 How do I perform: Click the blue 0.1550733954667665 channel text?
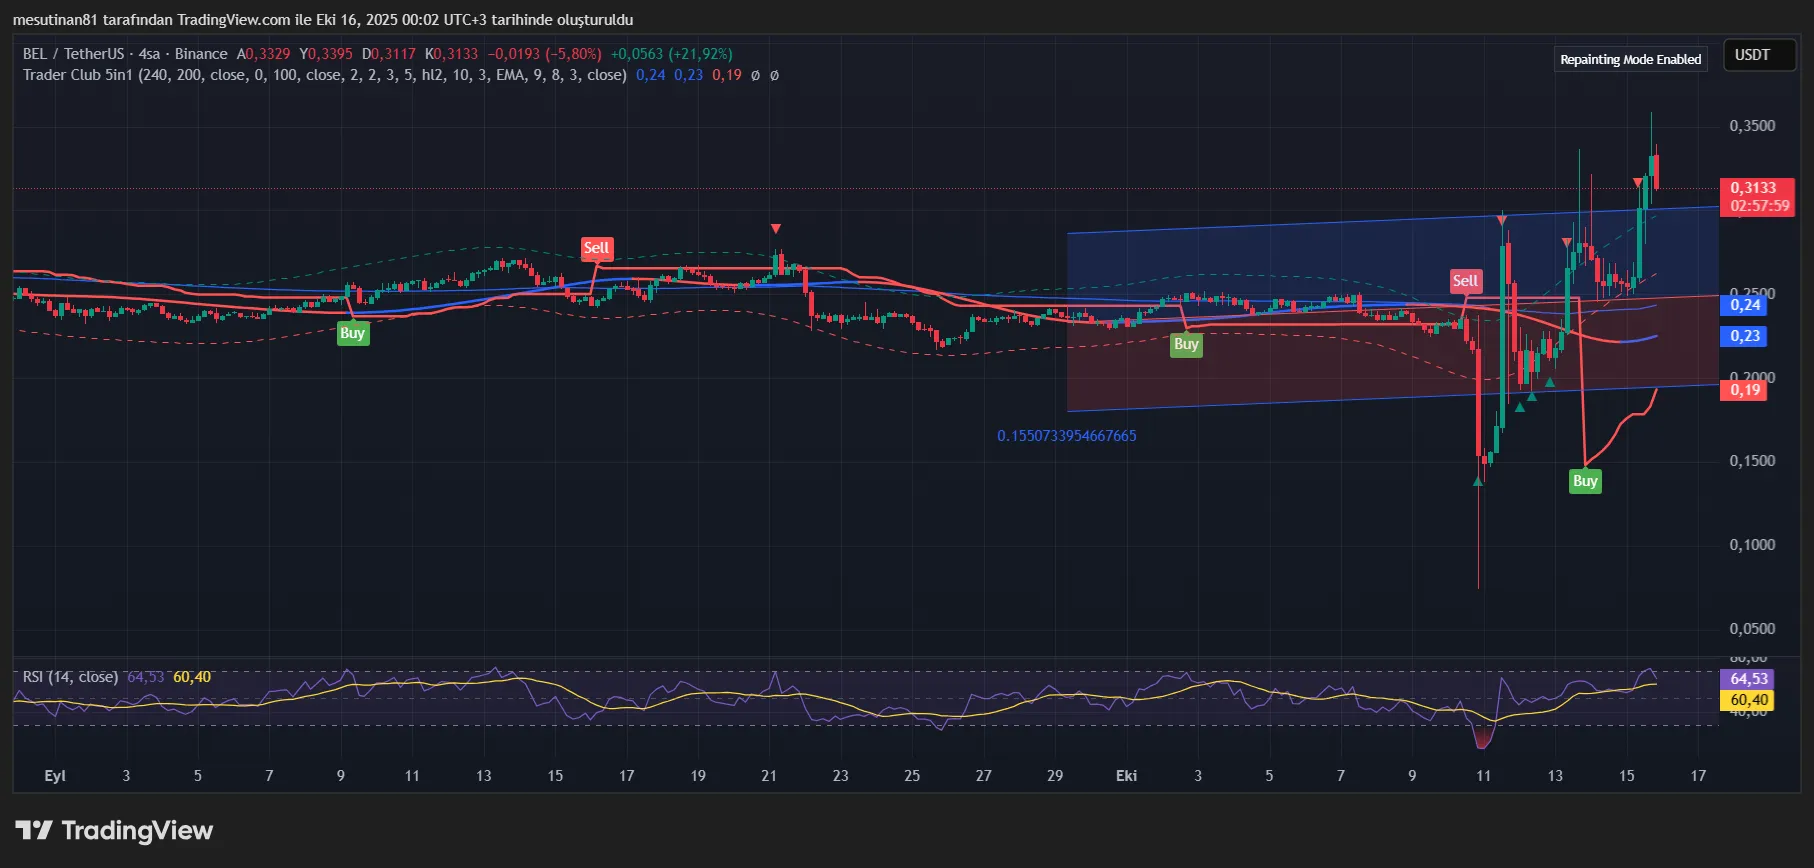[x=1066, y=436]
